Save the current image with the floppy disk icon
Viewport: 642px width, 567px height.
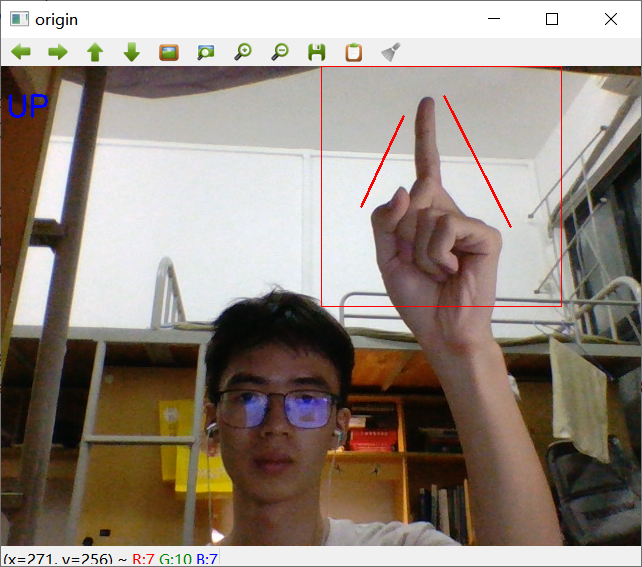tap(316, 52)
